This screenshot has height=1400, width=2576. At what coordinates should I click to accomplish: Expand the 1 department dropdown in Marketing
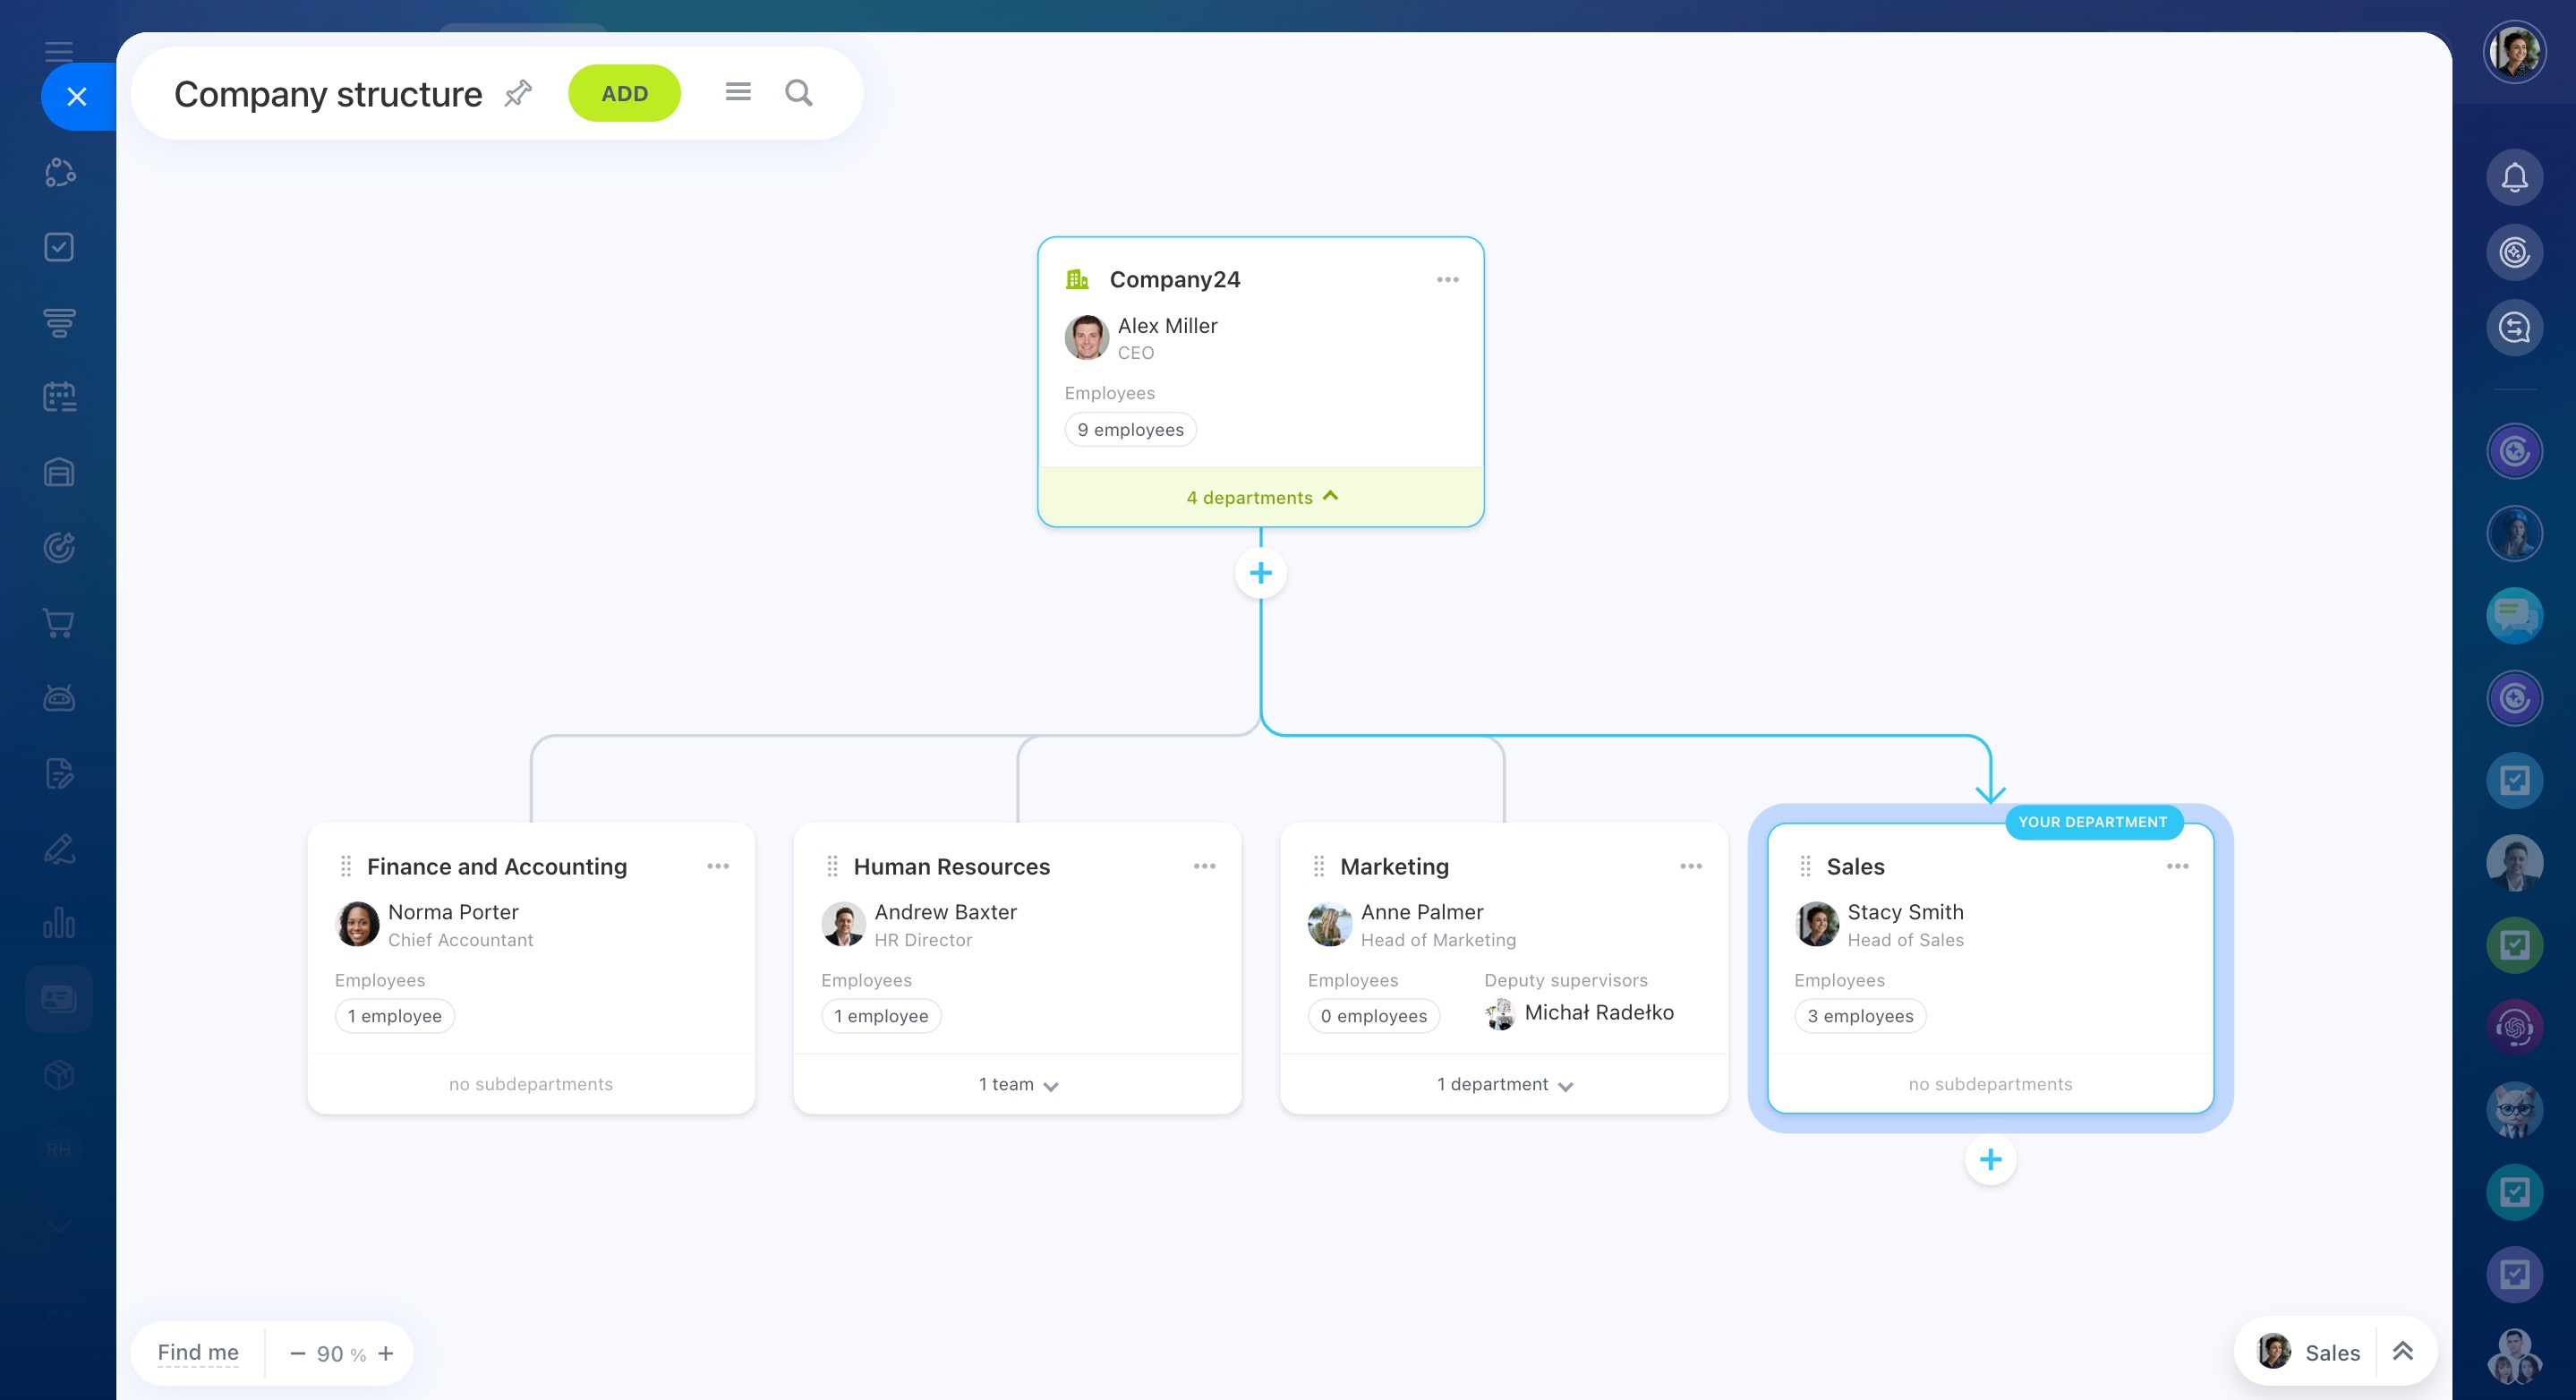[x=1504, y=1084]
